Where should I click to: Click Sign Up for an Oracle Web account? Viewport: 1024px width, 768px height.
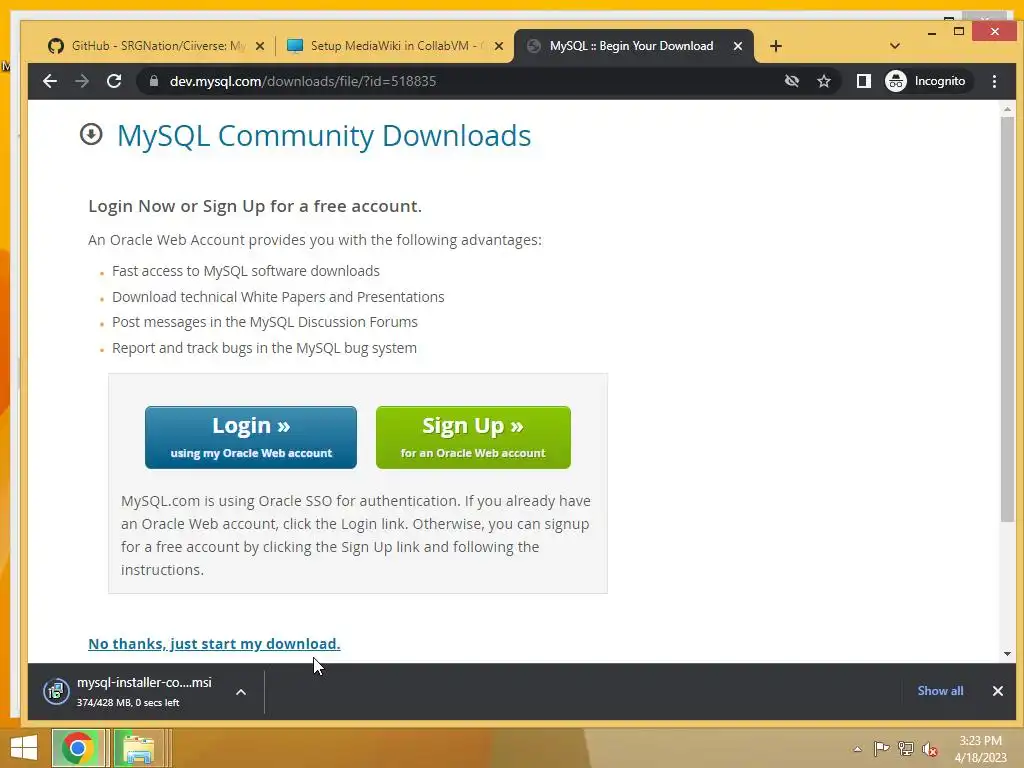[x=473, y=437]
